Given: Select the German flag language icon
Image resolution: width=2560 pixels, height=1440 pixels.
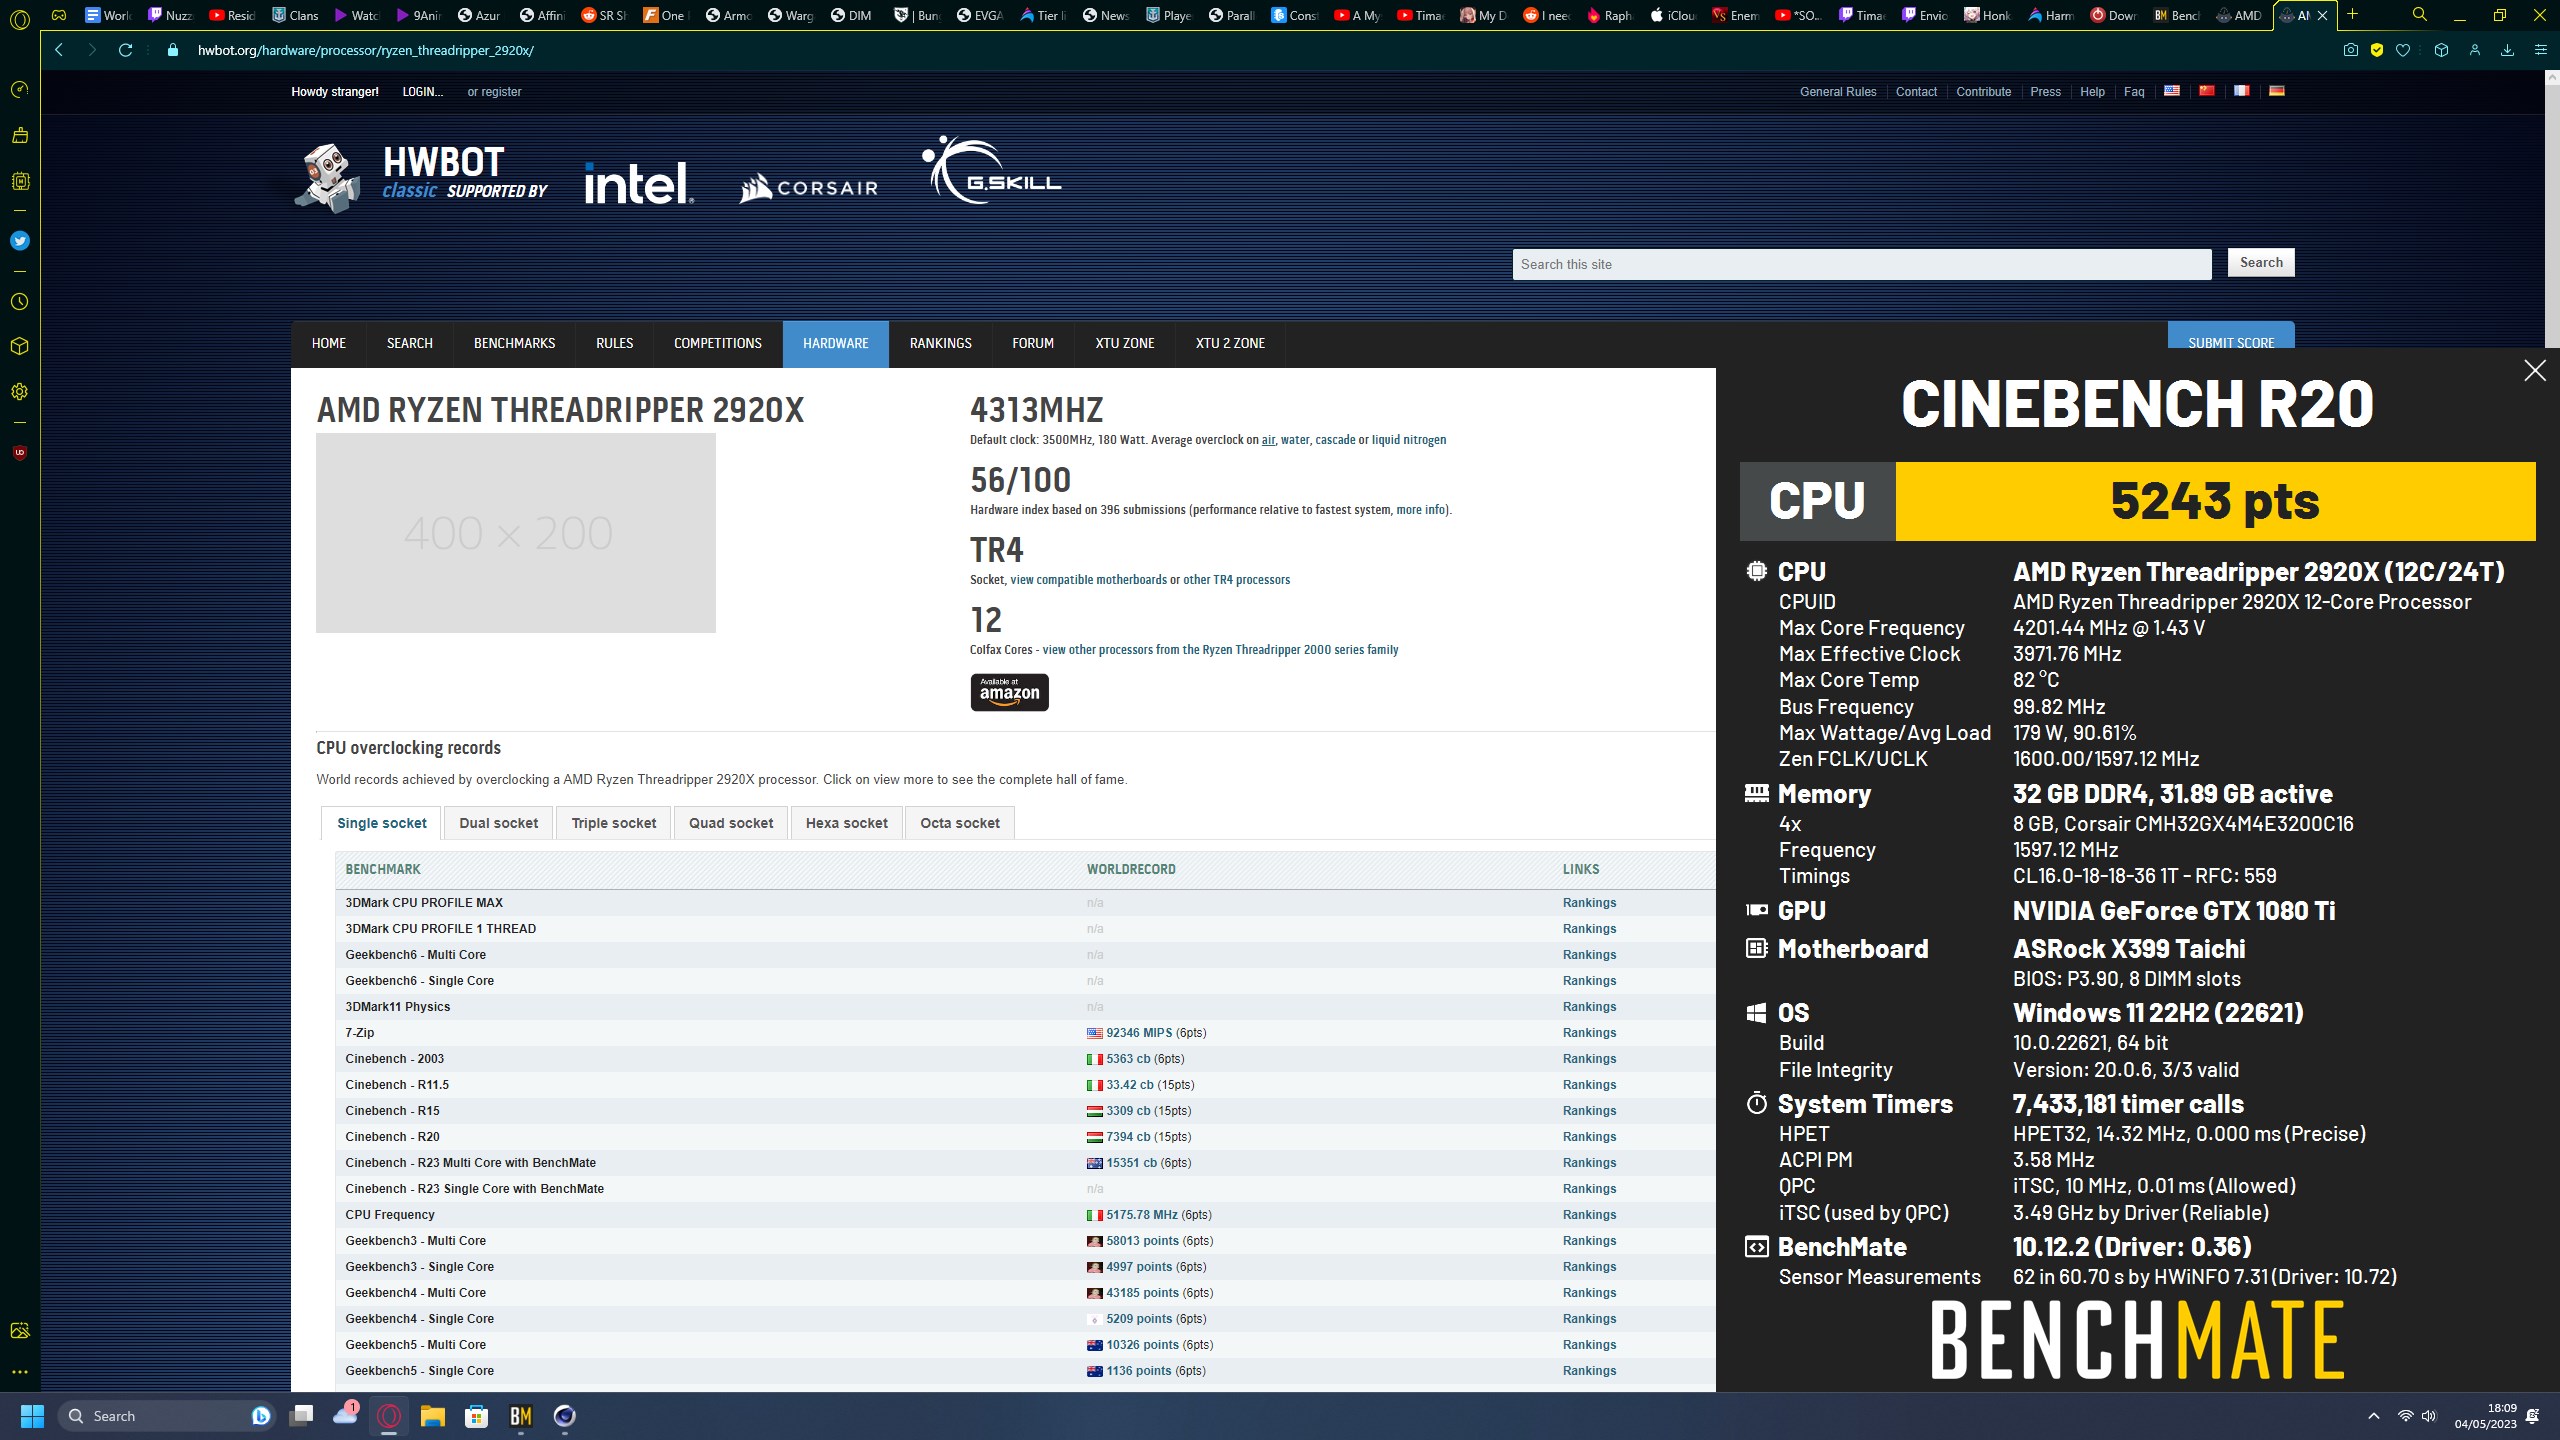Looking at the screenshot, I should [2277, 91].
